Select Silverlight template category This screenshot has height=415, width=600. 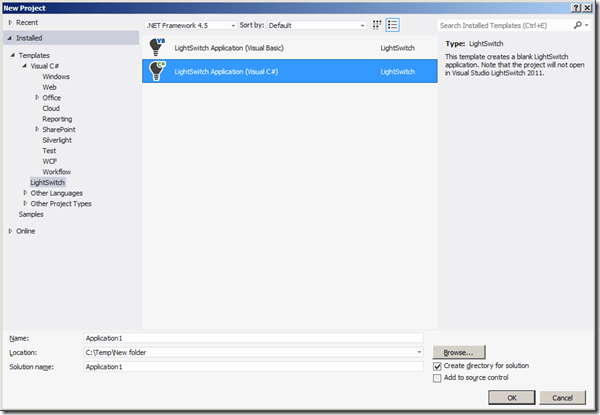[57, 140]
